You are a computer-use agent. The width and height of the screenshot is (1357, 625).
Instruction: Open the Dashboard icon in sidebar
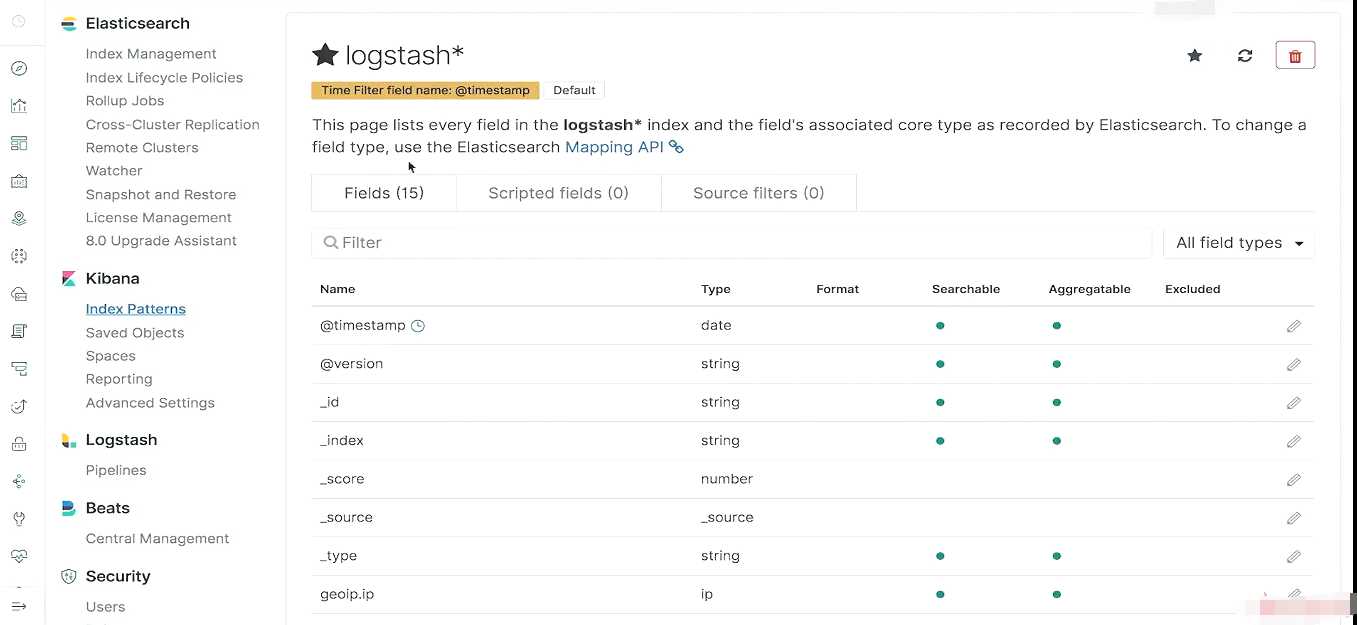19,143
